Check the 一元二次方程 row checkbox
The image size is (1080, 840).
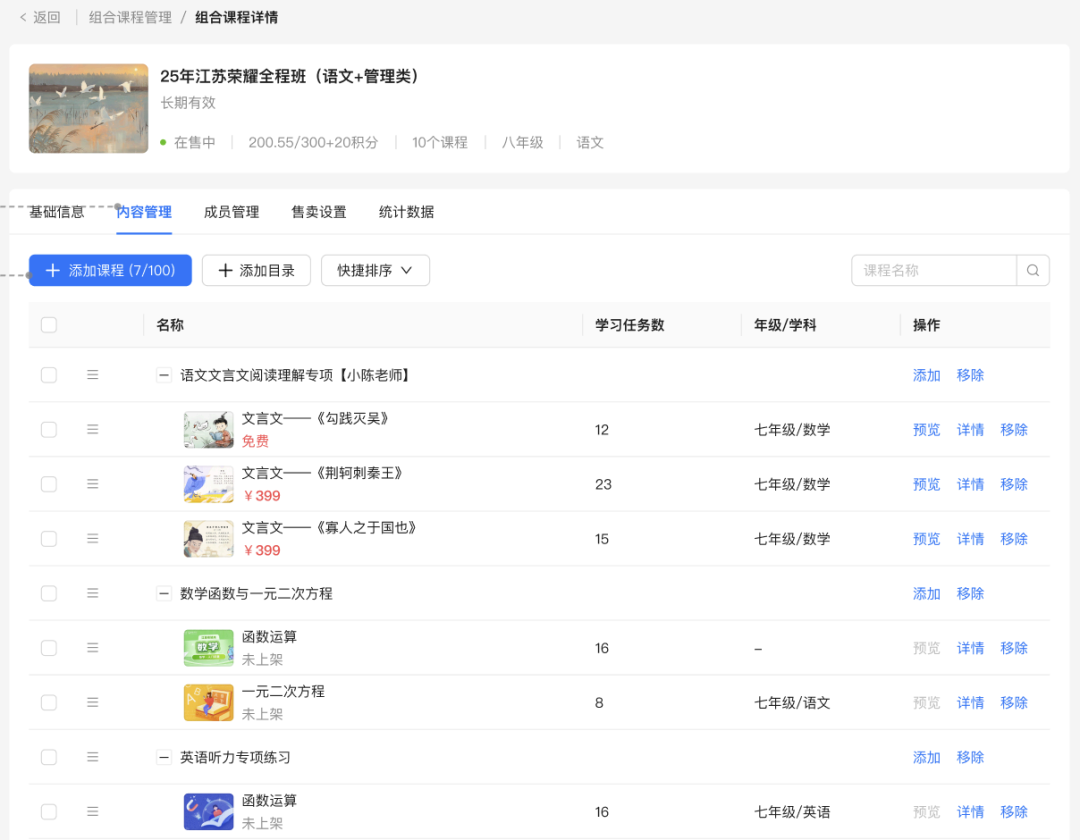click(49, 702)
